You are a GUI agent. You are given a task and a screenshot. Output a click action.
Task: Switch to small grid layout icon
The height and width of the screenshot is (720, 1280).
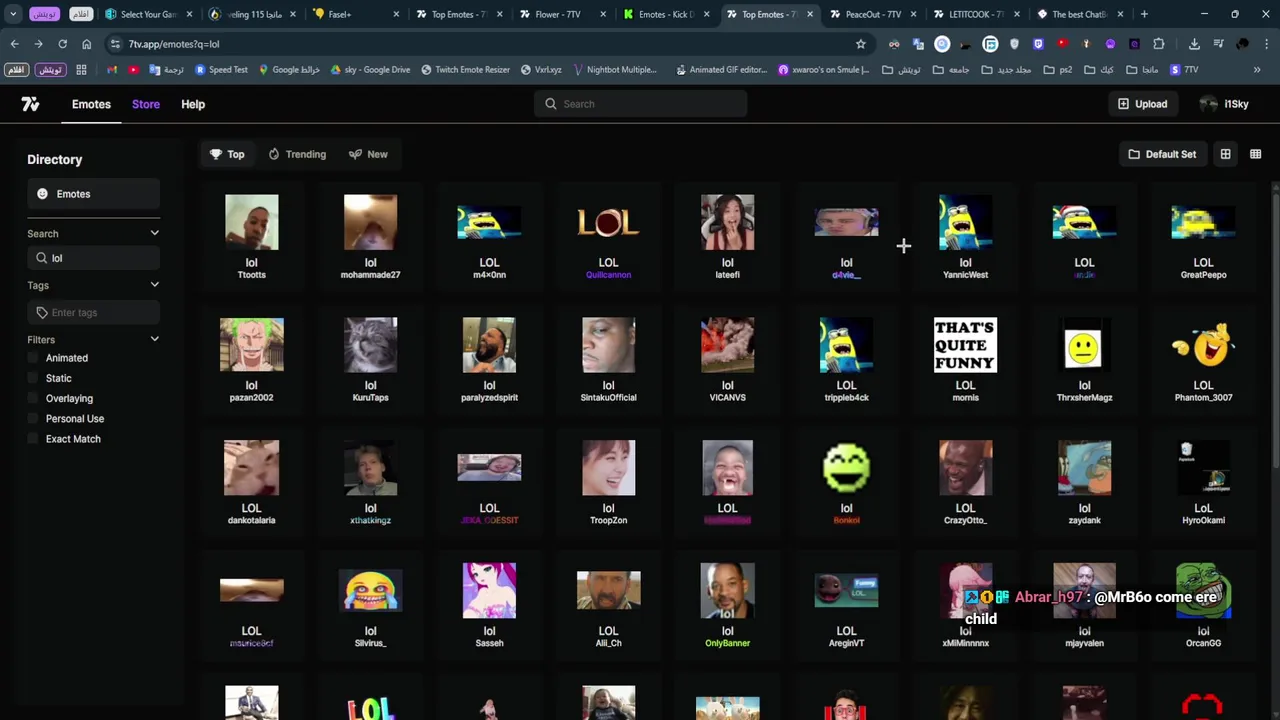click(x=1255, y=154)
